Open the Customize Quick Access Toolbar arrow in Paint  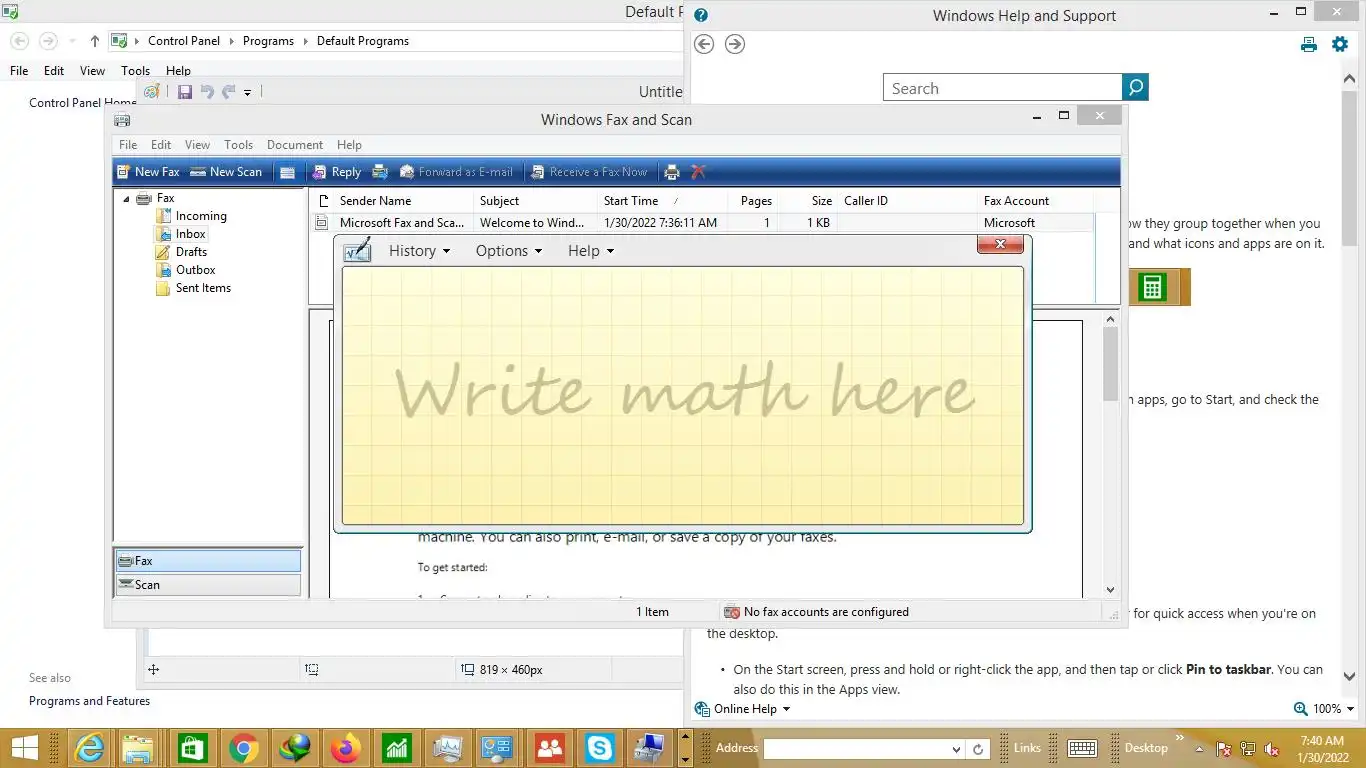tap(247, 92)
